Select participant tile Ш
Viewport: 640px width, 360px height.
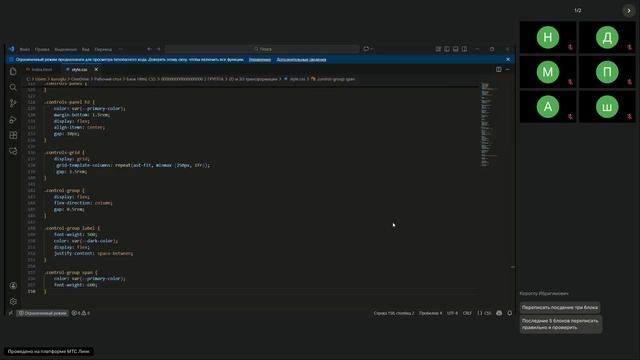click(x=607, y=107)
